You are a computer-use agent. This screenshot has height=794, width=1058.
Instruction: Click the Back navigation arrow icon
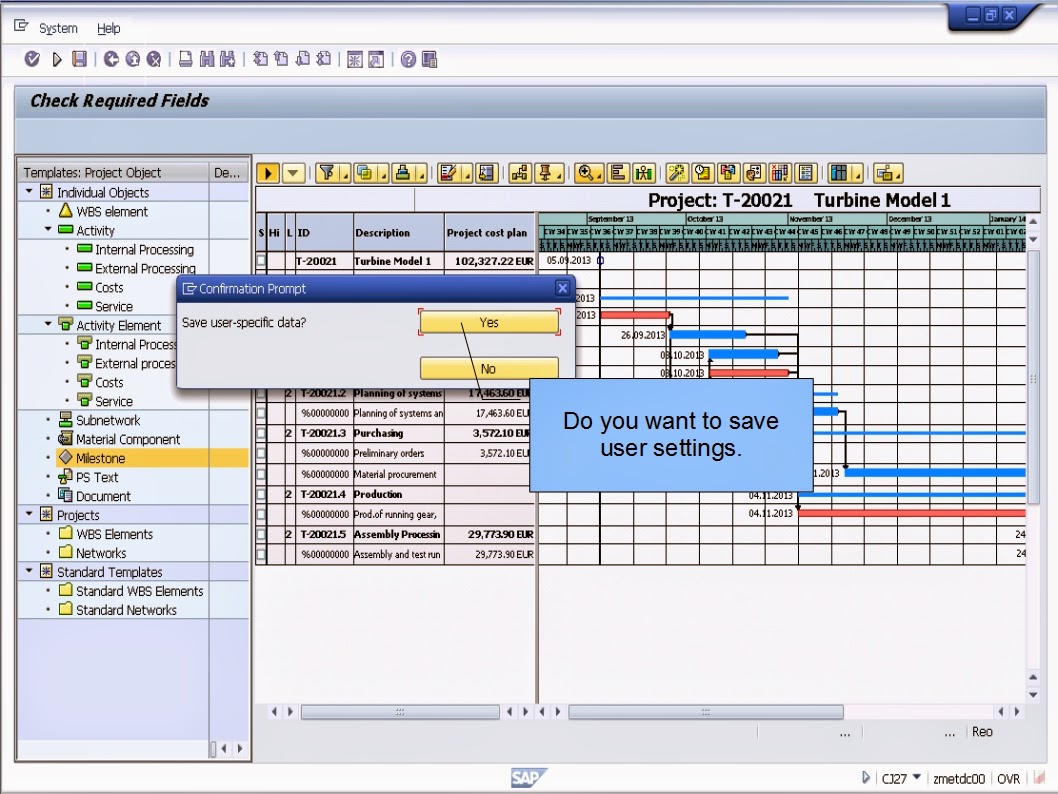coord(109,58)
